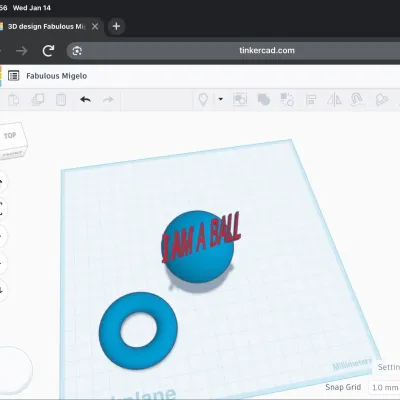Open the dashboard list icon beside design name
400x400 pixels.
pyautogui.click(x=14, y=76)
